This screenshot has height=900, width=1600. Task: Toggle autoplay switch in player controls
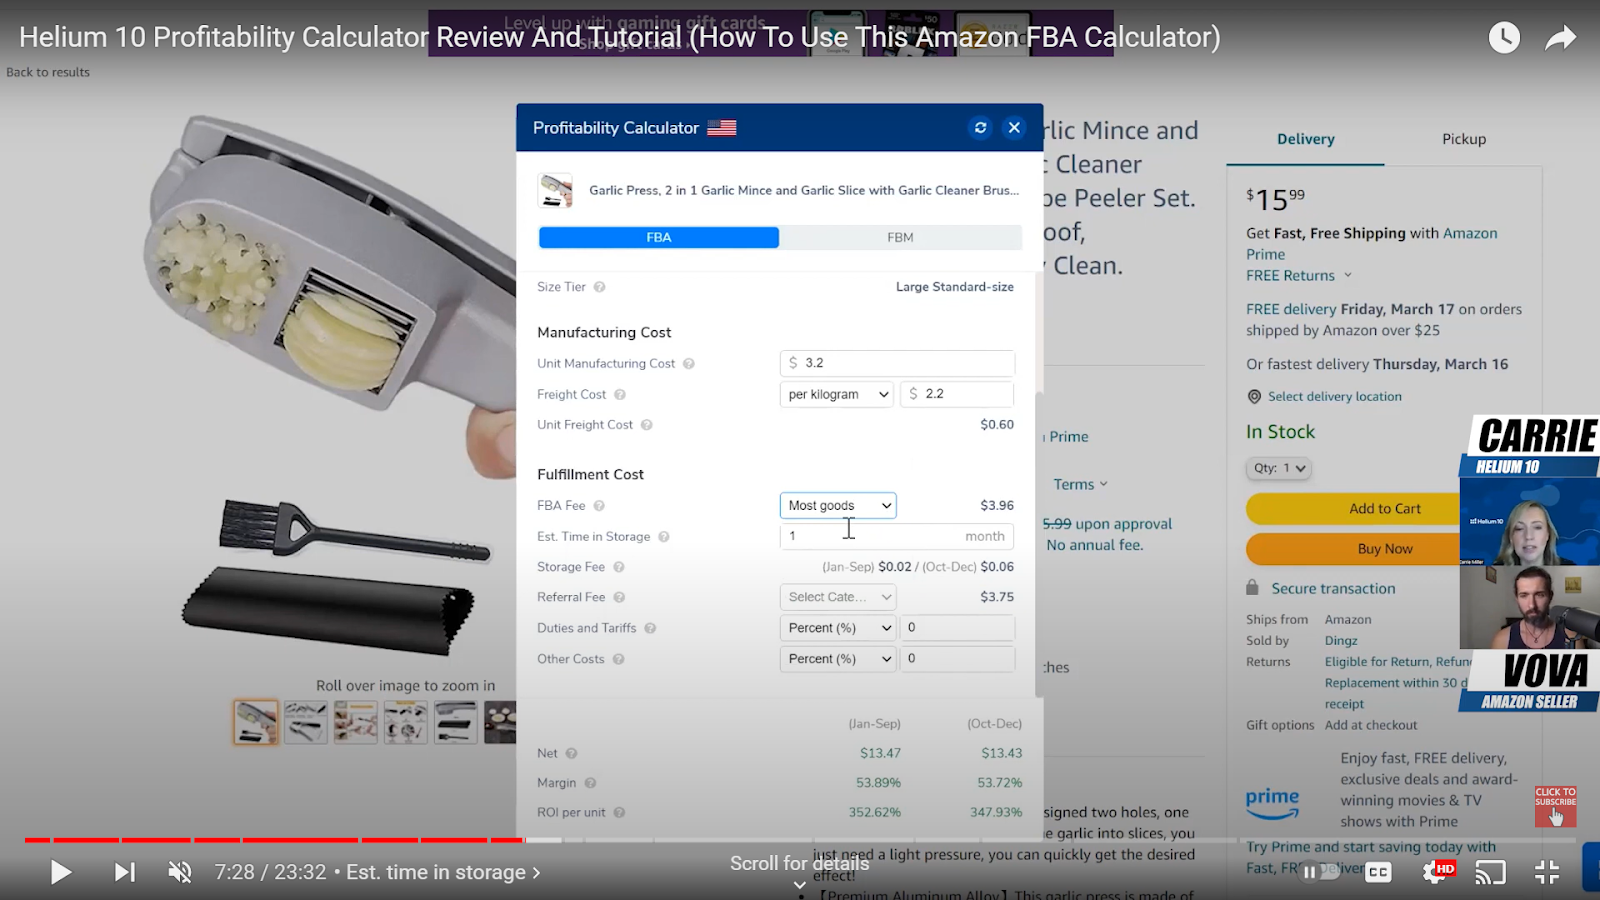1320,872
